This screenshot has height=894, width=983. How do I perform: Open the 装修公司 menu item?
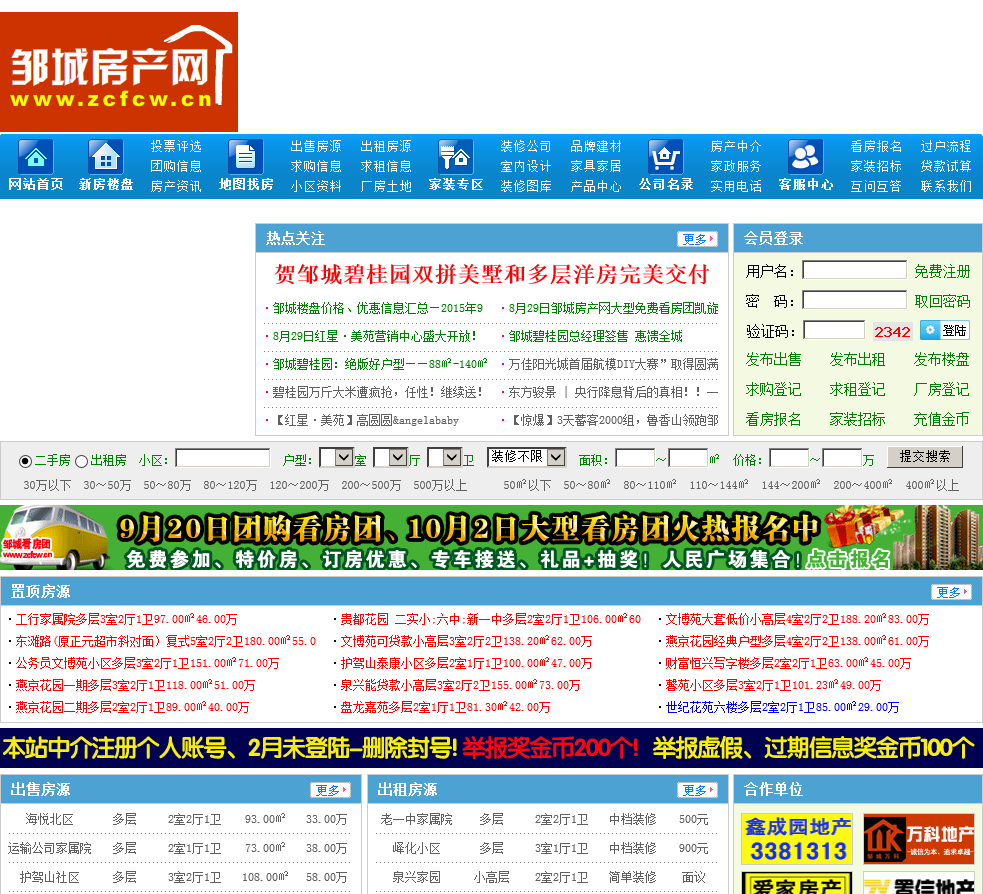point(525,147)
